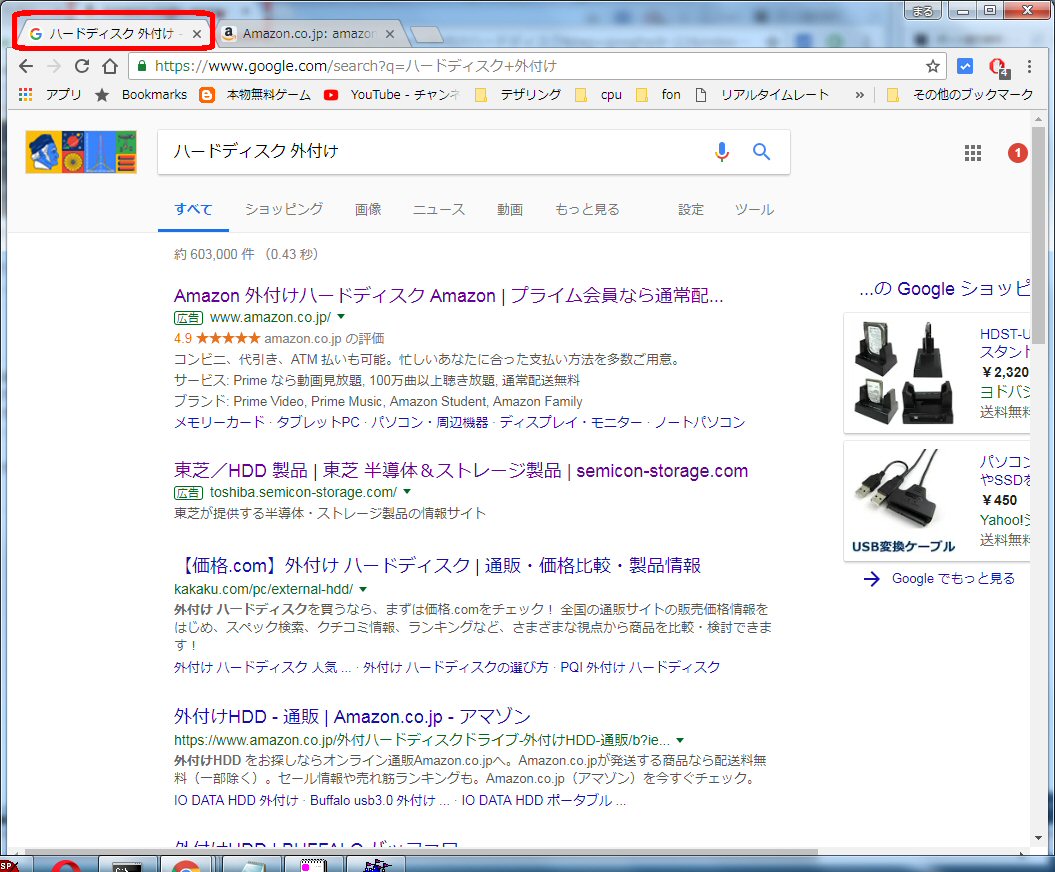Click the vertical scrollbar down arrow

tap(1038, 838)
